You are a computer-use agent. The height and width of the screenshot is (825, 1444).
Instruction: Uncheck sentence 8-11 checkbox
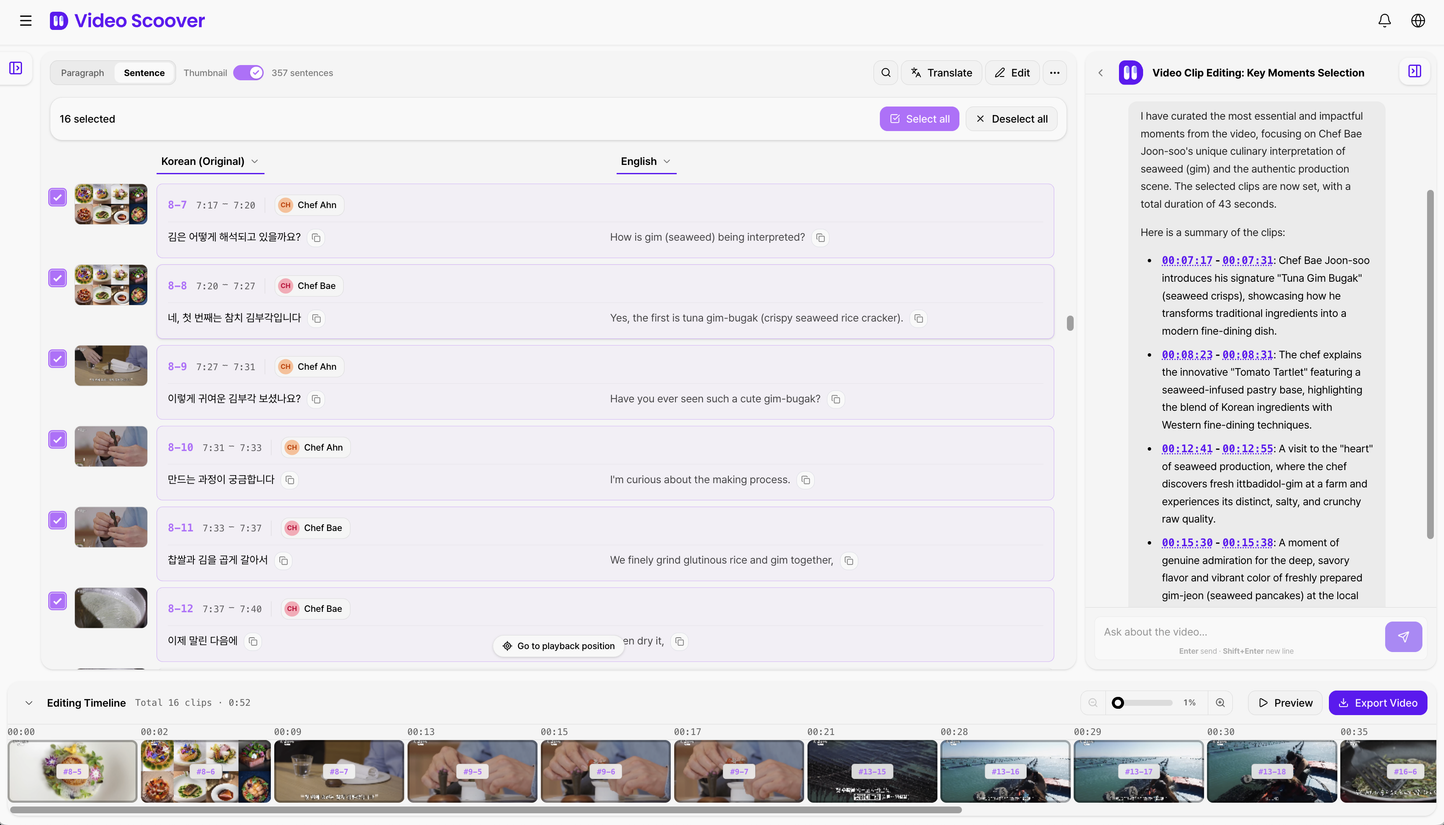click(x=58, y=520)
